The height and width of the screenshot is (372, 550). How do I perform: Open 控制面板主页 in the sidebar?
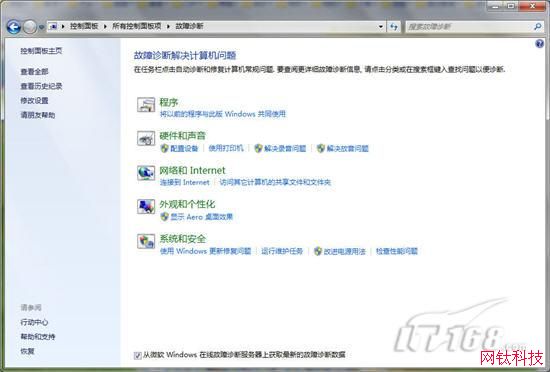pos(41,51)
